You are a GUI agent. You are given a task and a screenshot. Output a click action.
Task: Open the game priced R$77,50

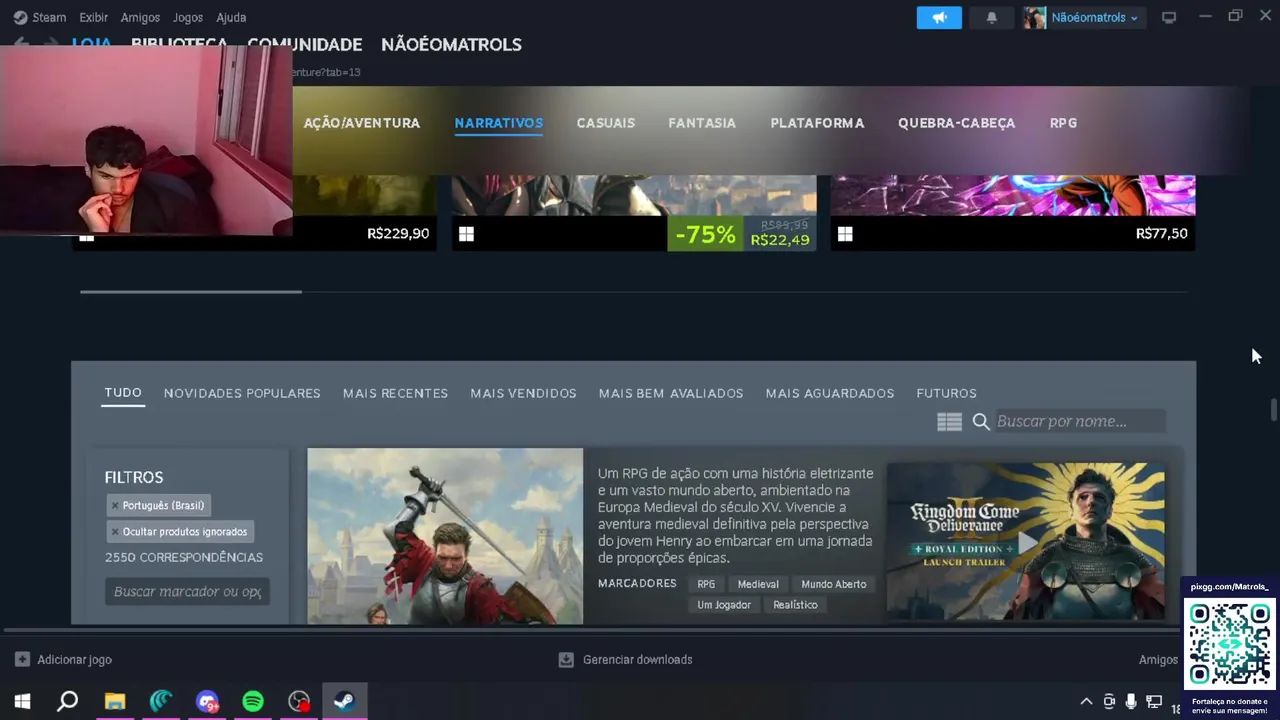coord(1013,213)
